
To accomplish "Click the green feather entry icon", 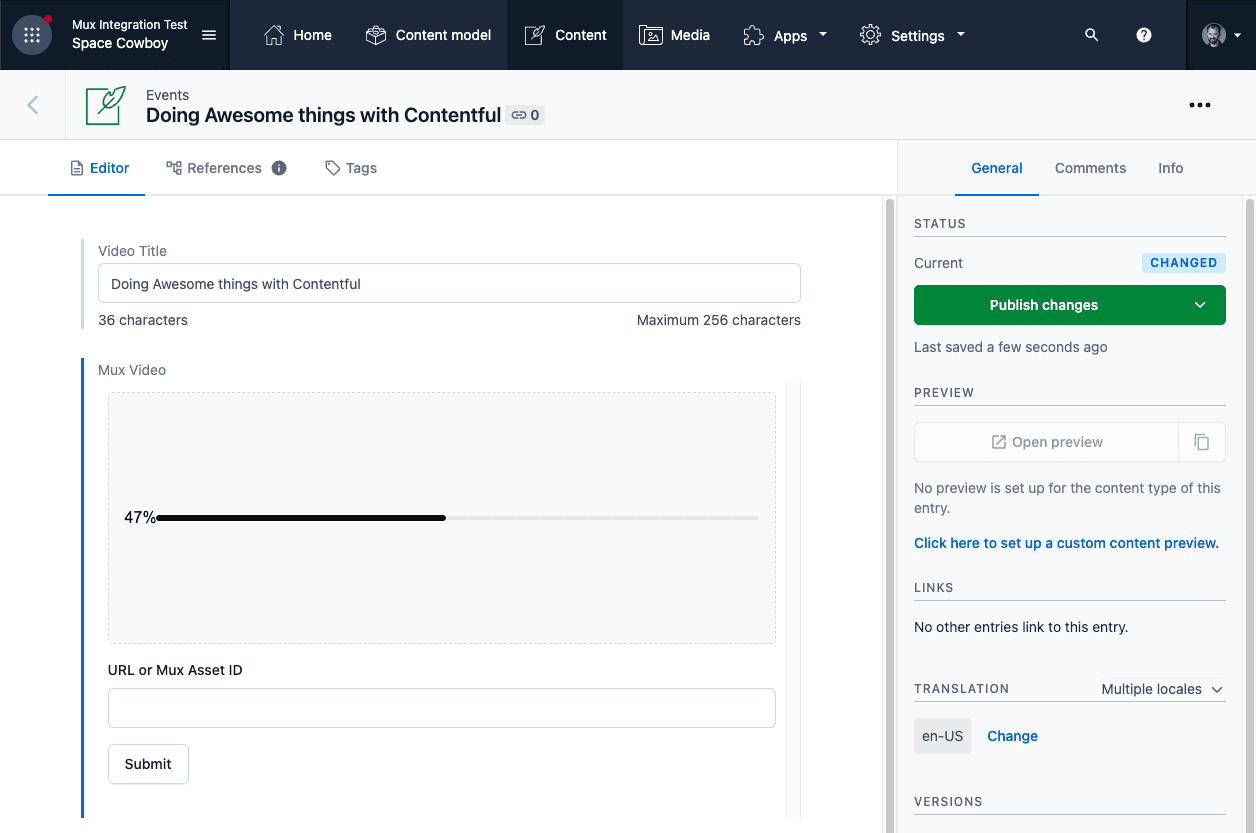I will (106, 105).
